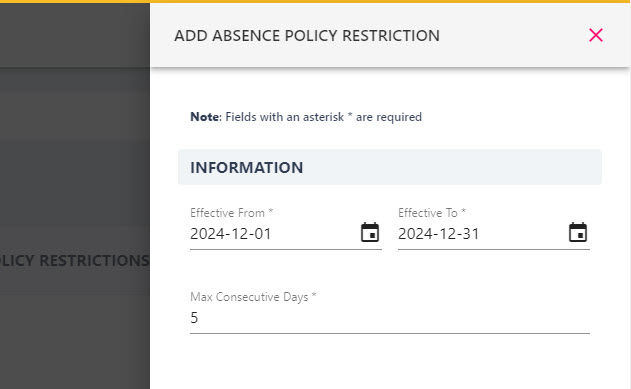Click the dimmed Policy Restrictions heading
Screen dimensions: 631x389
click(74, 260)
